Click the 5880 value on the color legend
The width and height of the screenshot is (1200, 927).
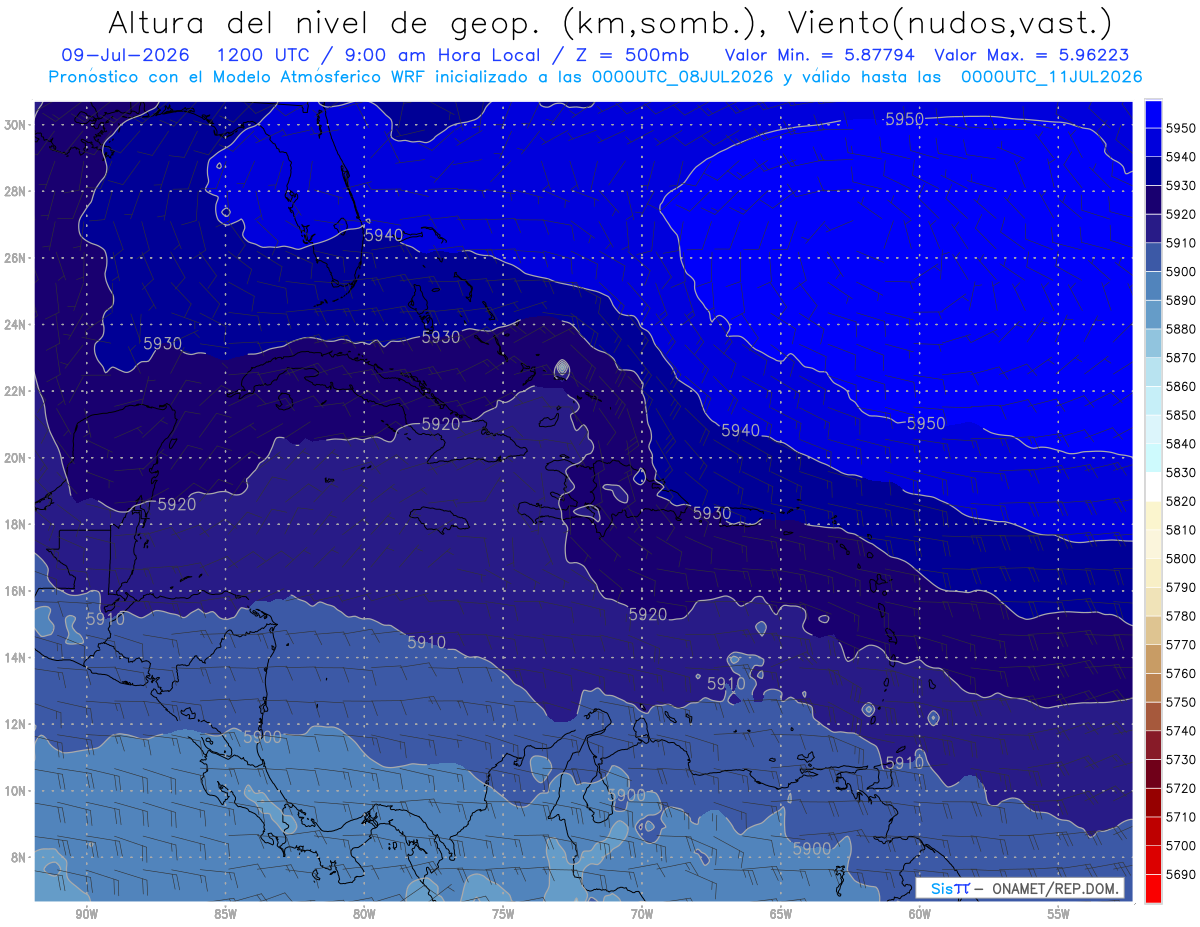[1181, 329]
